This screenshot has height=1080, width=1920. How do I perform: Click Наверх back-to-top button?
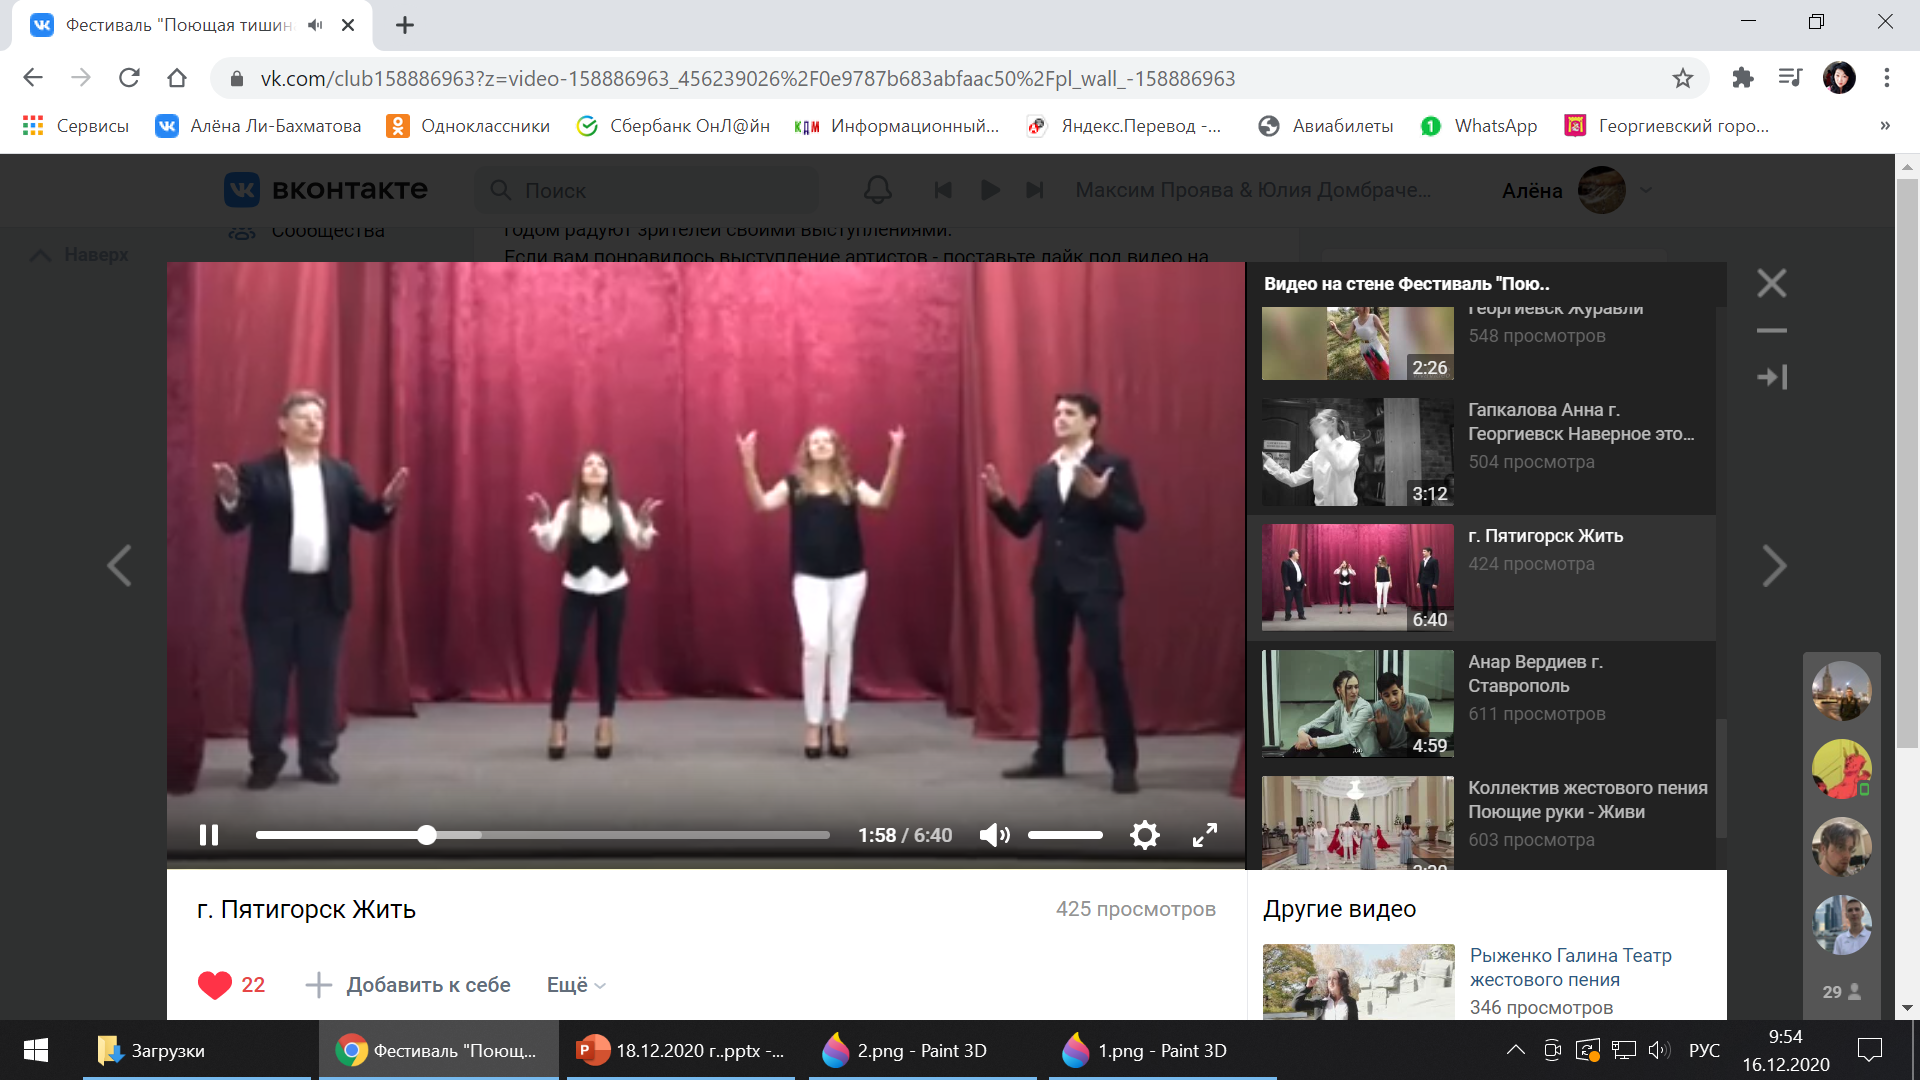click(80, 255)
